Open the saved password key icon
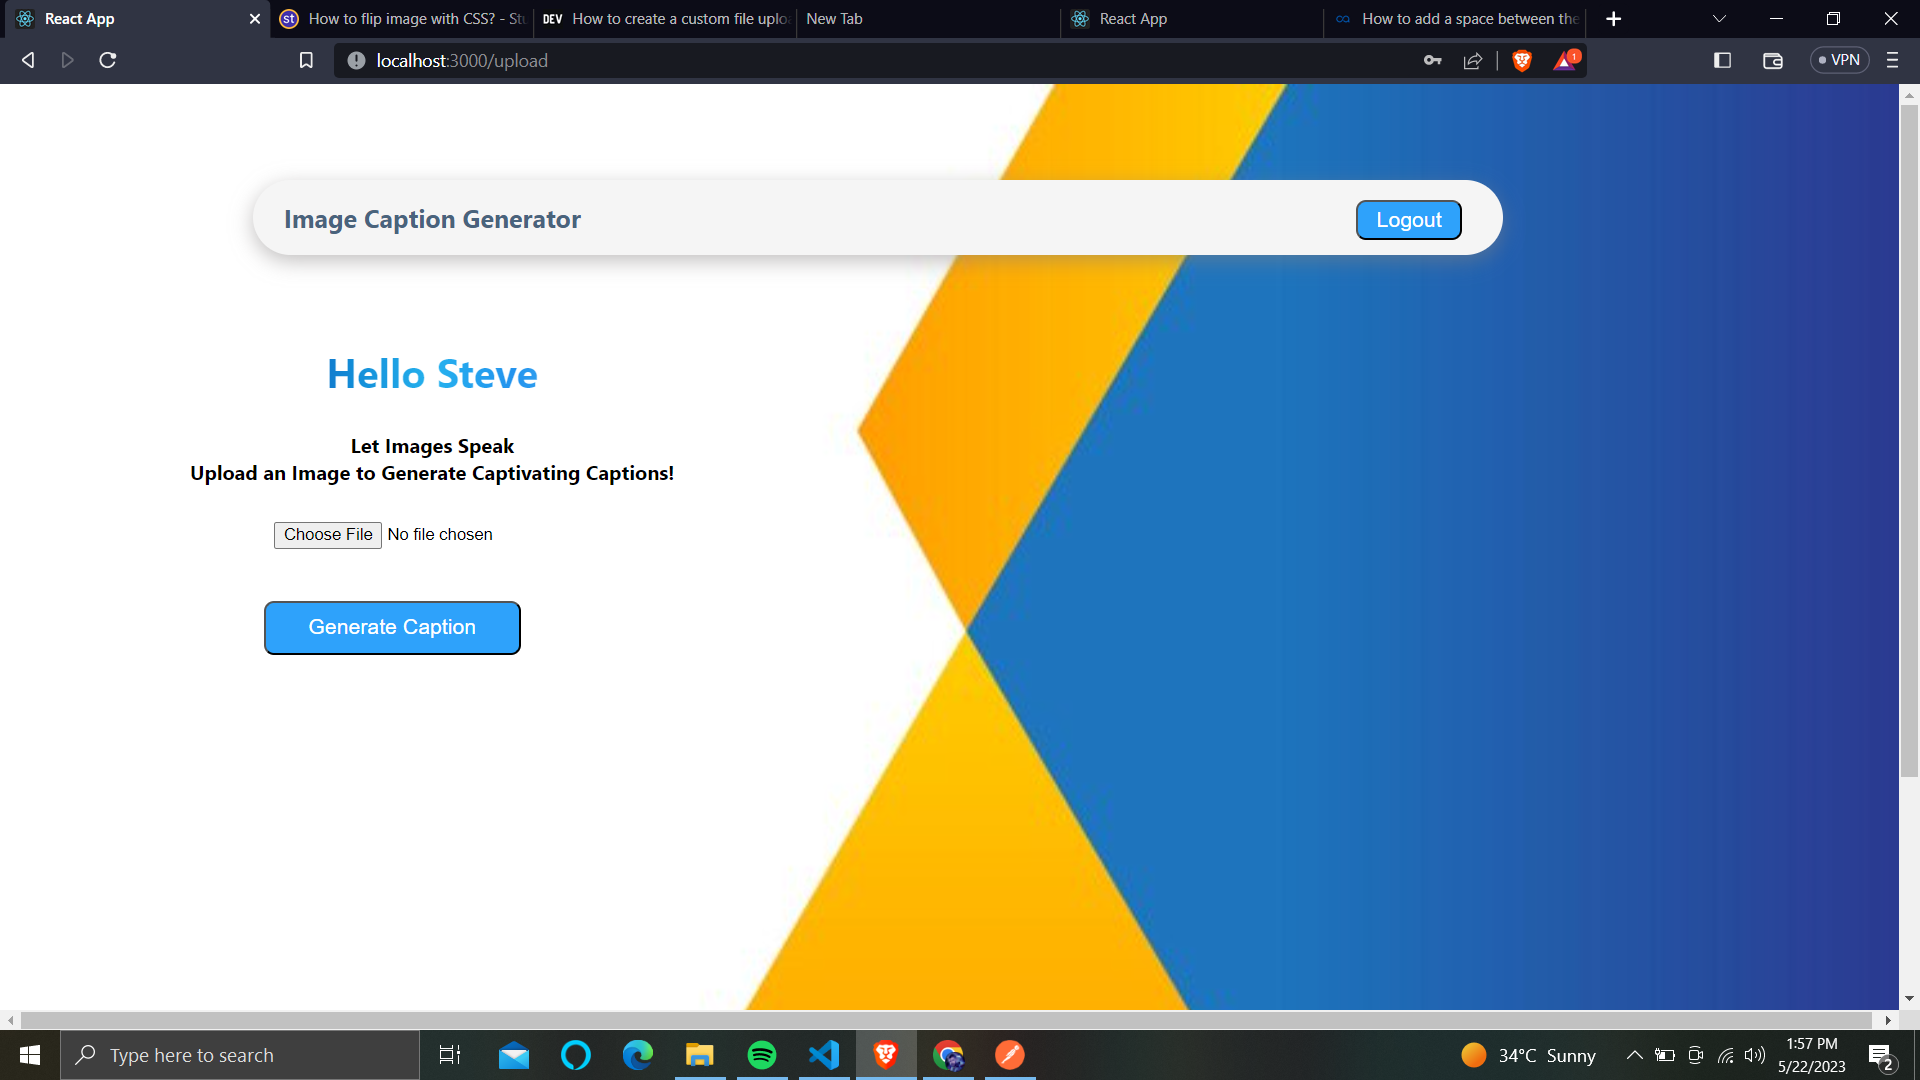The width and height of the screenshot is (1920, 1080). 1432,61
